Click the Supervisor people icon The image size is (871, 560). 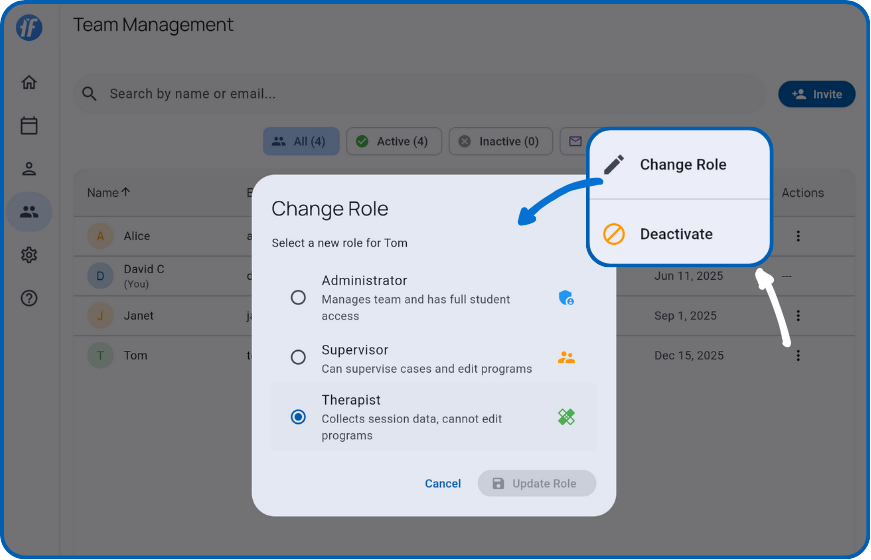point(566,357)
